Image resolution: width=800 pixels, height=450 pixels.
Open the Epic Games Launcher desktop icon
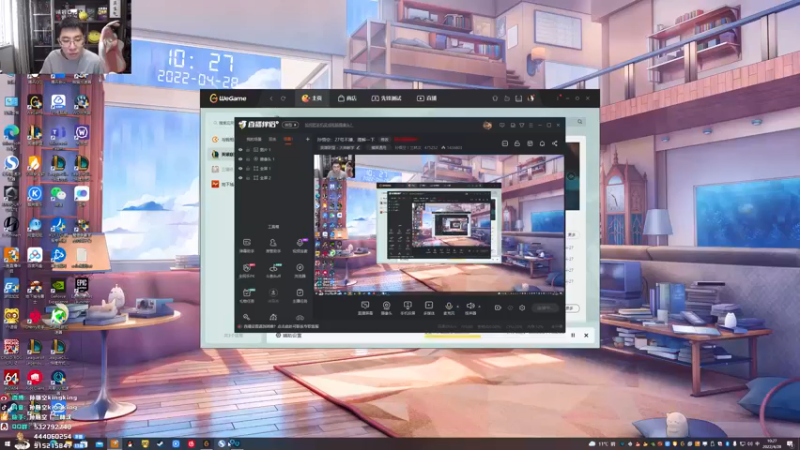[x=82, y=288]
